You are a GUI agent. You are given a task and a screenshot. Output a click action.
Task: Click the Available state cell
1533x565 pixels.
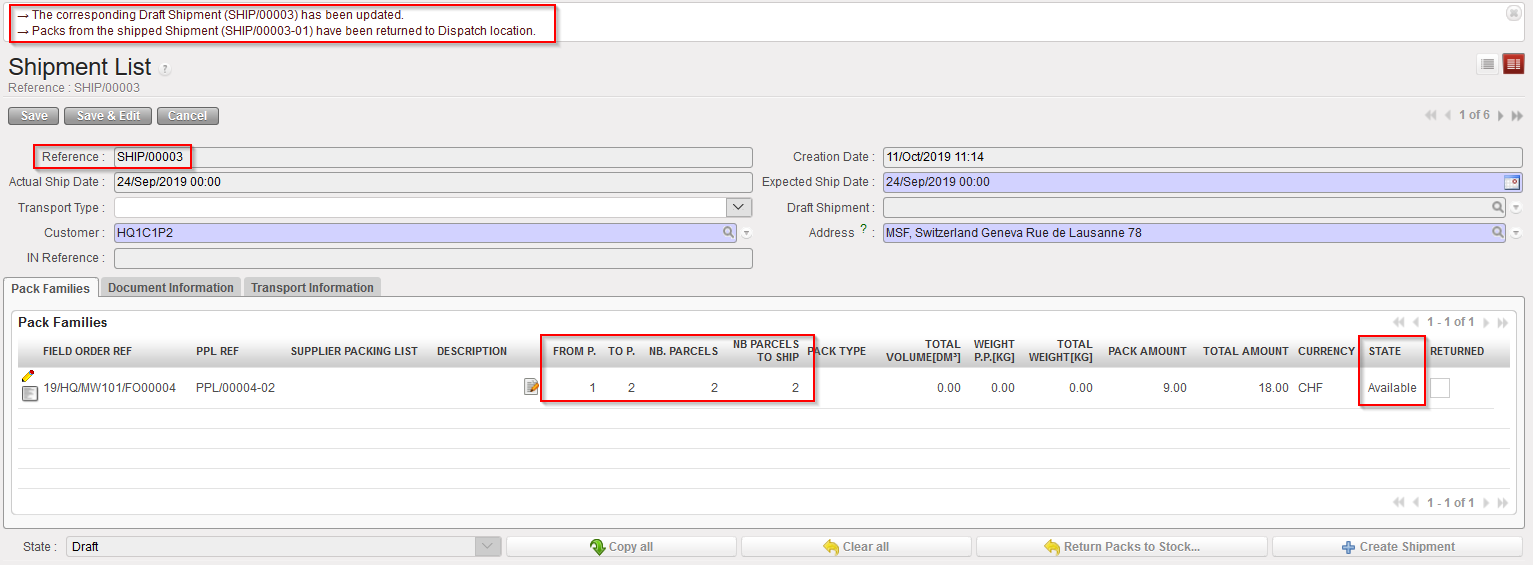point(1392,388)
